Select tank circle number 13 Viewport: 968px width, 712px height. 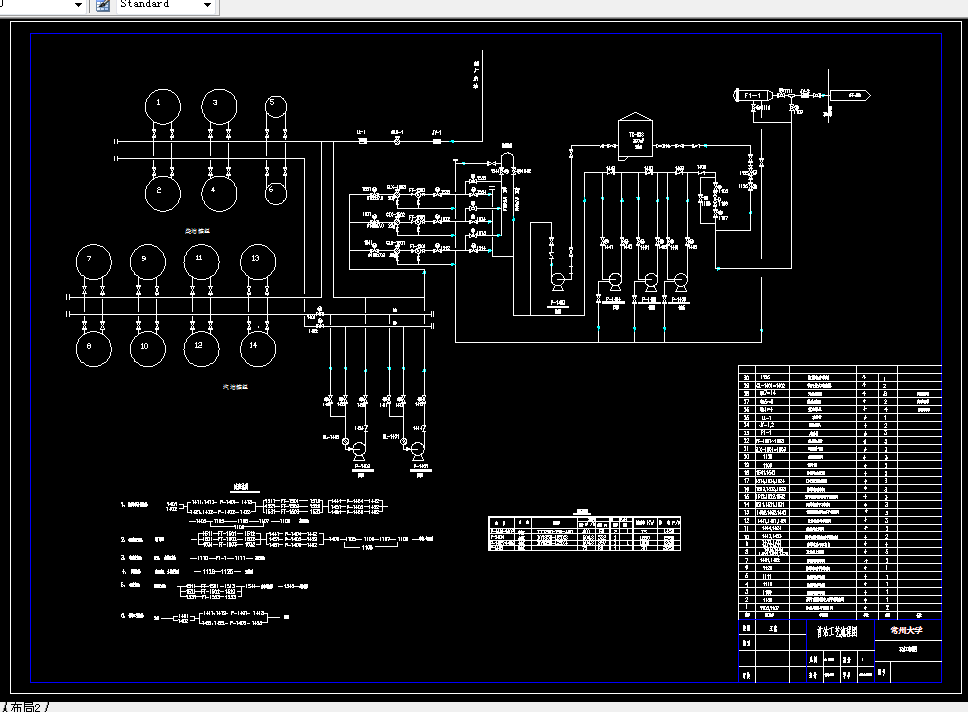[x=258, y=262]
